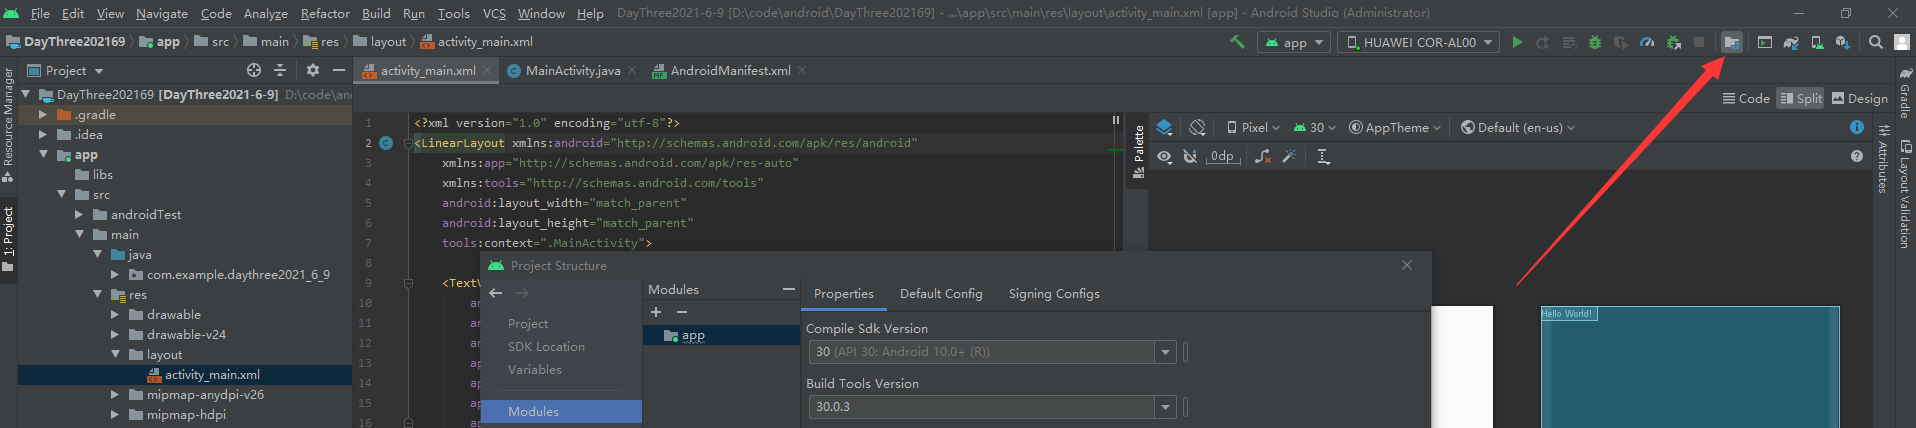Open Project Structure icon in toolbar

point(1732,42)
